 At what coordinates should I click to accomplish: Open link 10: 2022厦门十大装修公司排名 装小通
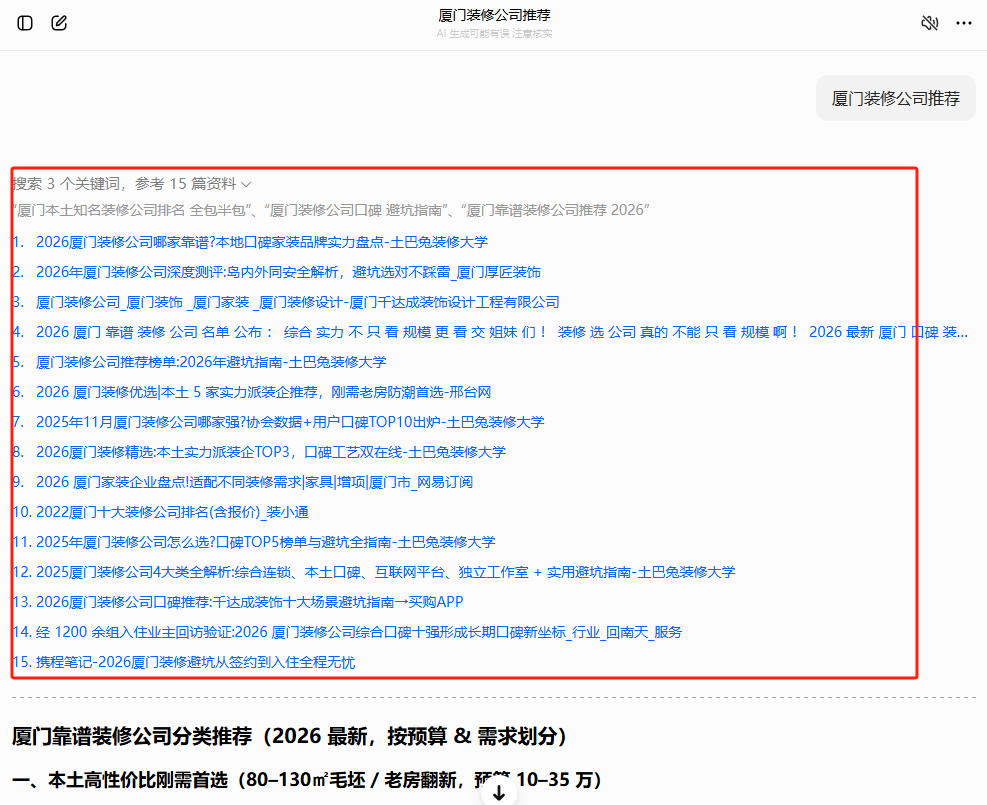coord(172,512)
